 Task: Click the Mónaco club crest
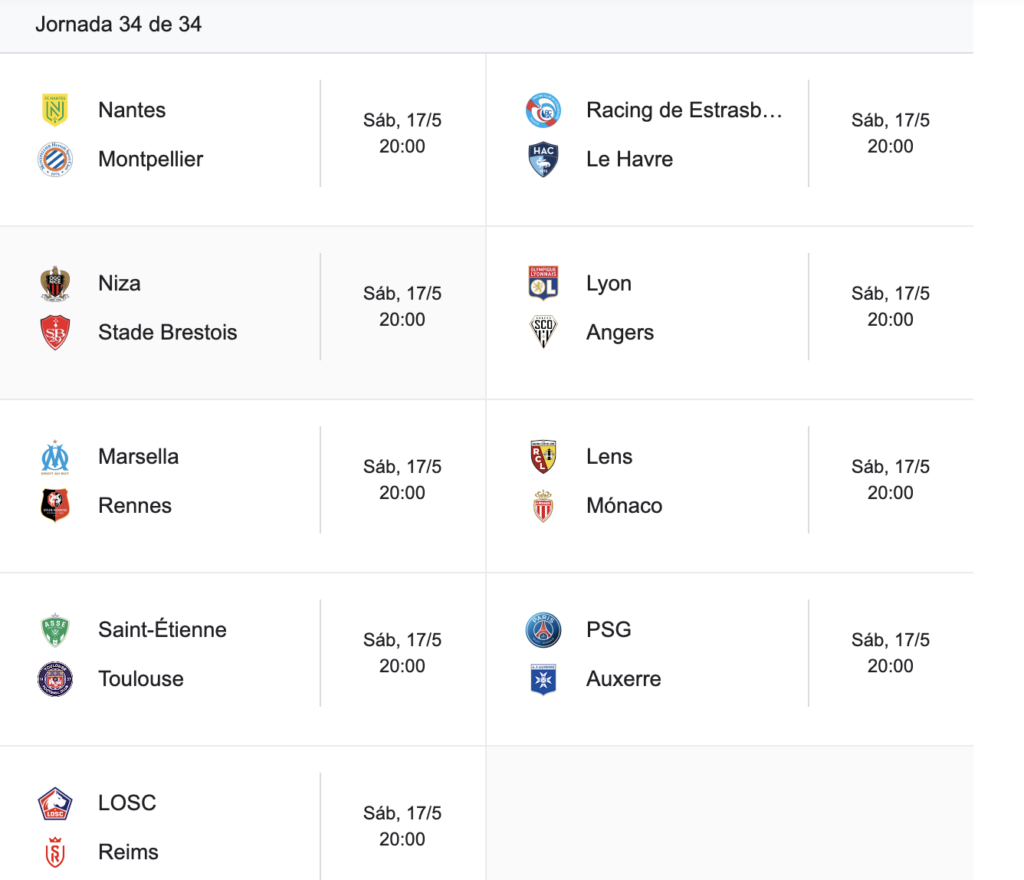(543, 506)
